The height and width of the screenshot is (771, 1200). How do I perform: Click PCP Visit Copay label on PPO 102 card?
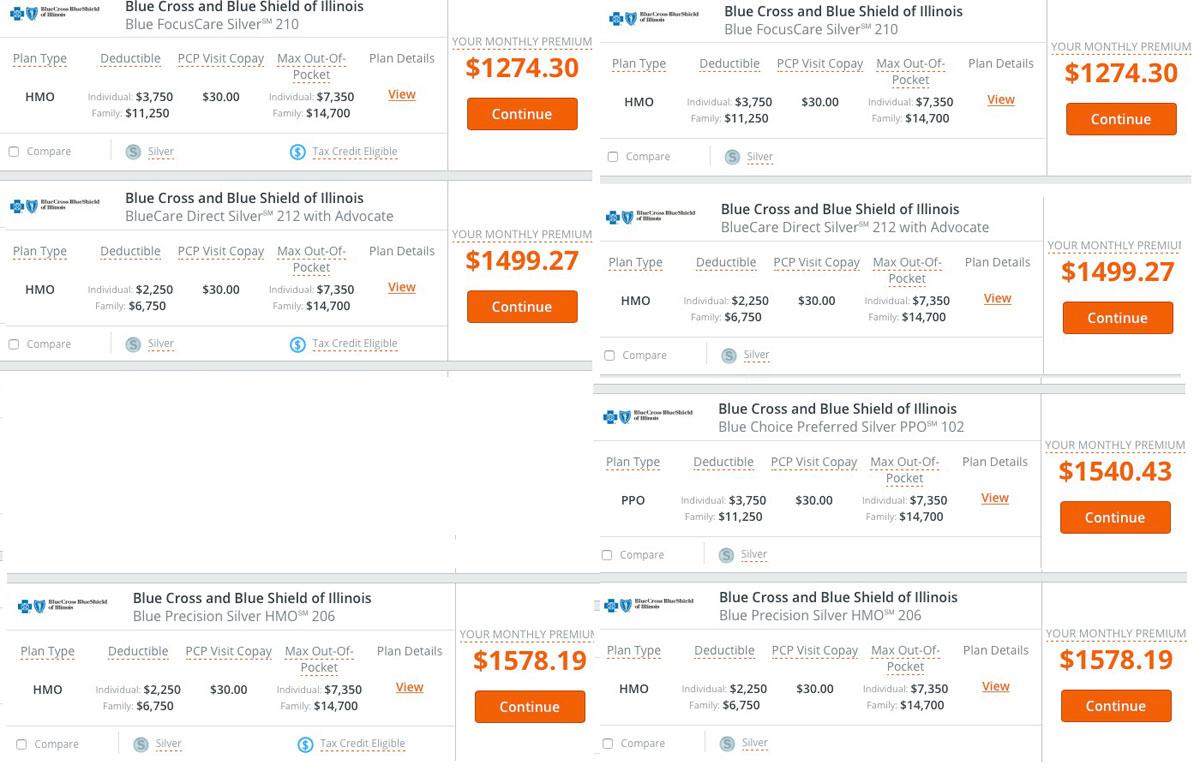(814, 462)
